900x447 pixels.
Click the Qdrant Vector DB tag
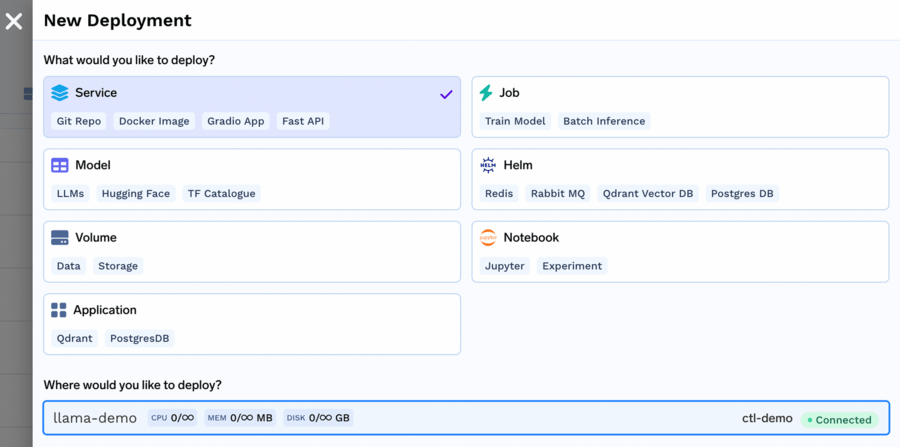tap(648, 193)
